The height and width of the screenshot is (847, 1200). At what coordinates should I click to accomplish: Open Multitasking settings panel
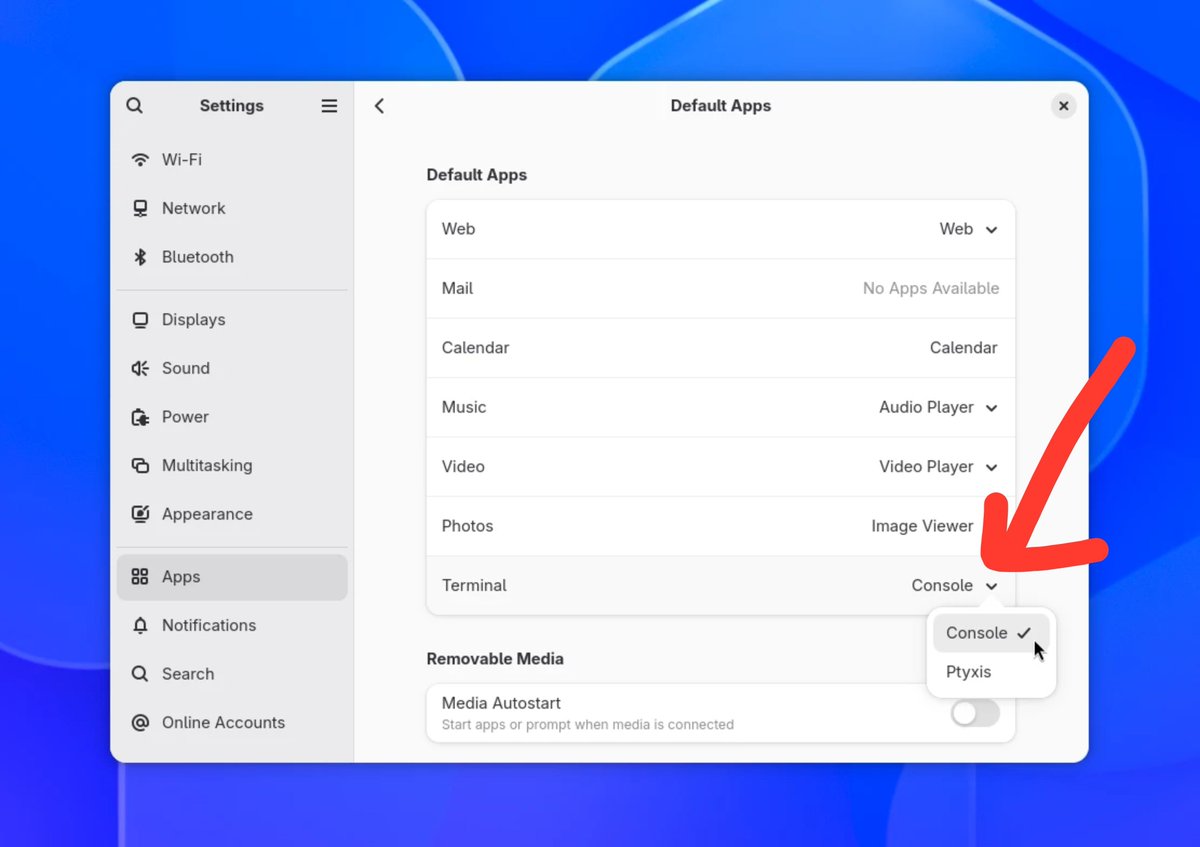(232, 466)
